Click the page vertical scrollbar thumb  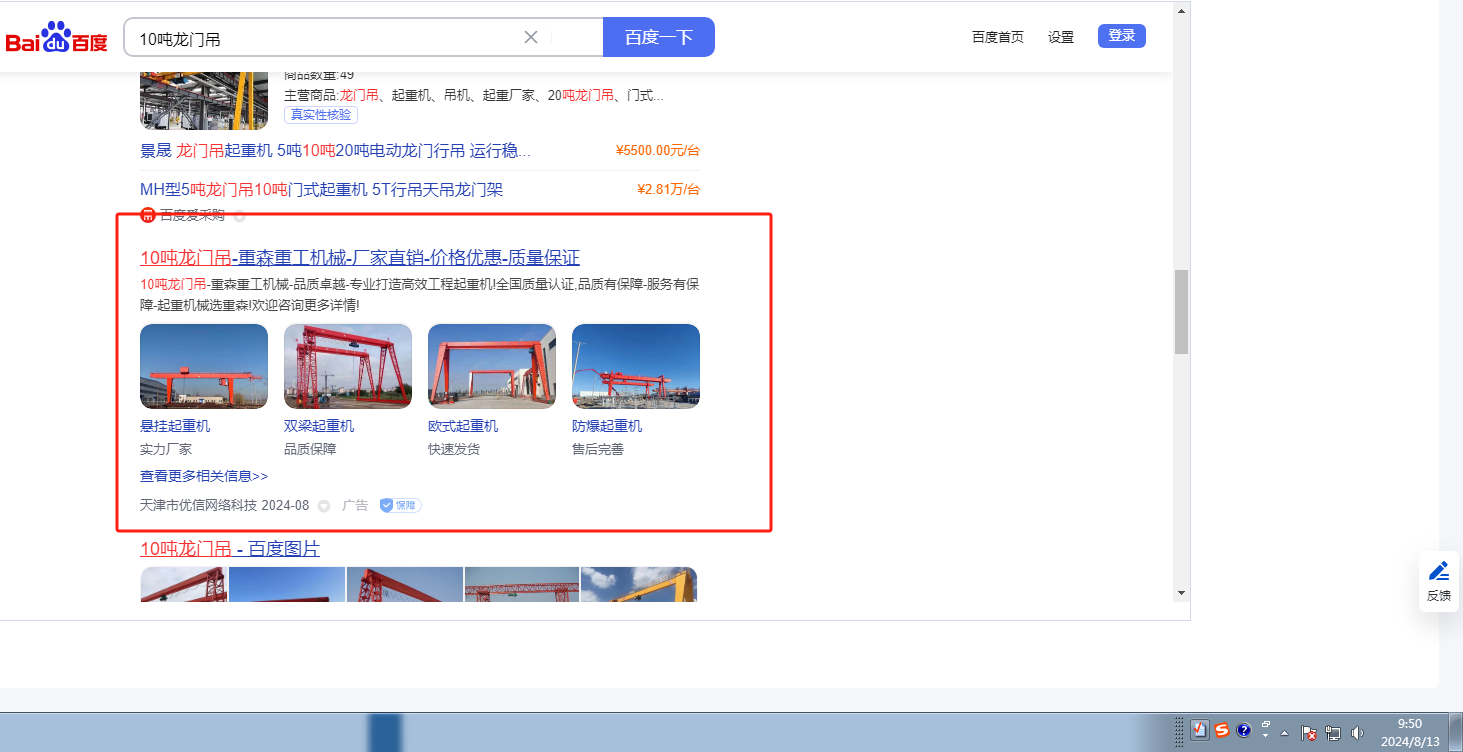point(1181,312)
